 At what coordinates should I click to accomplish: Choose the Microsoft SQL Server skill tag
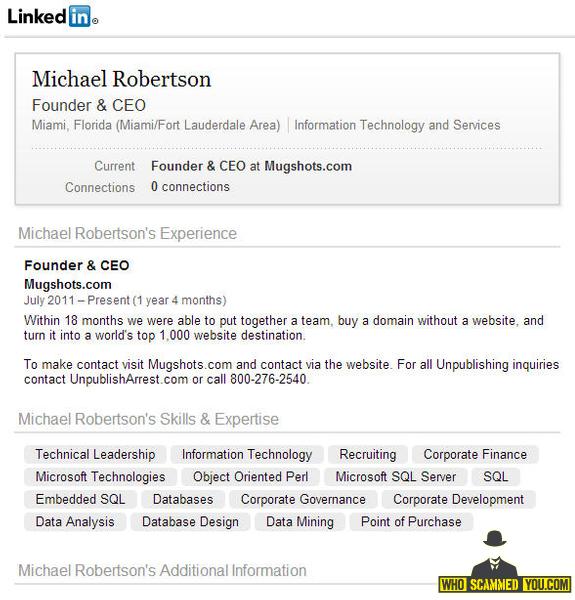tap(396, 477)
